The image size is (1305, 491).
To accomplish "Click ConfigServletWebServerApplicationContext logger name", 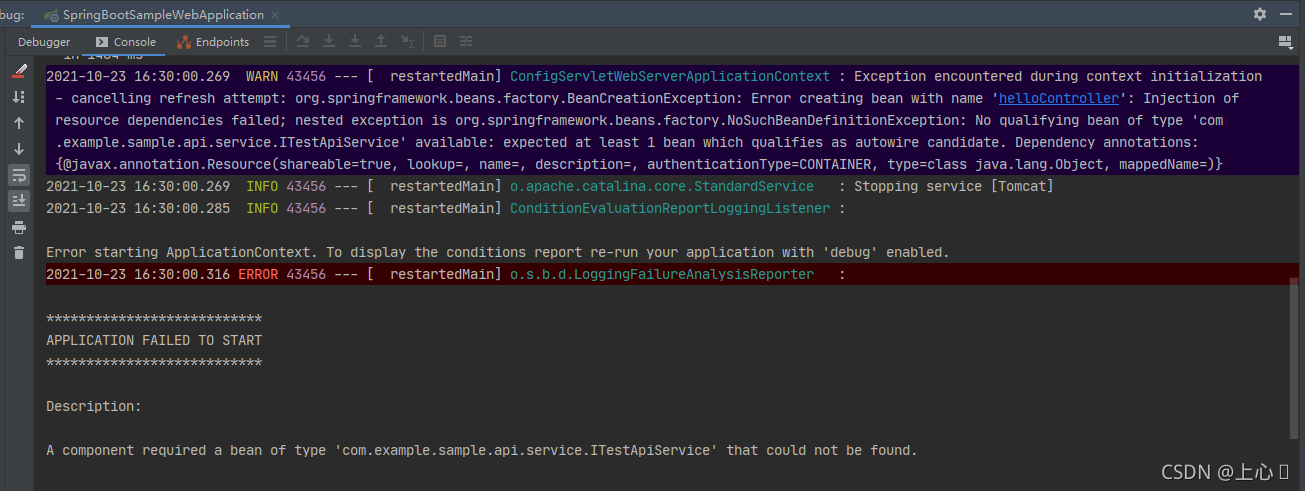I will (670, 76).
